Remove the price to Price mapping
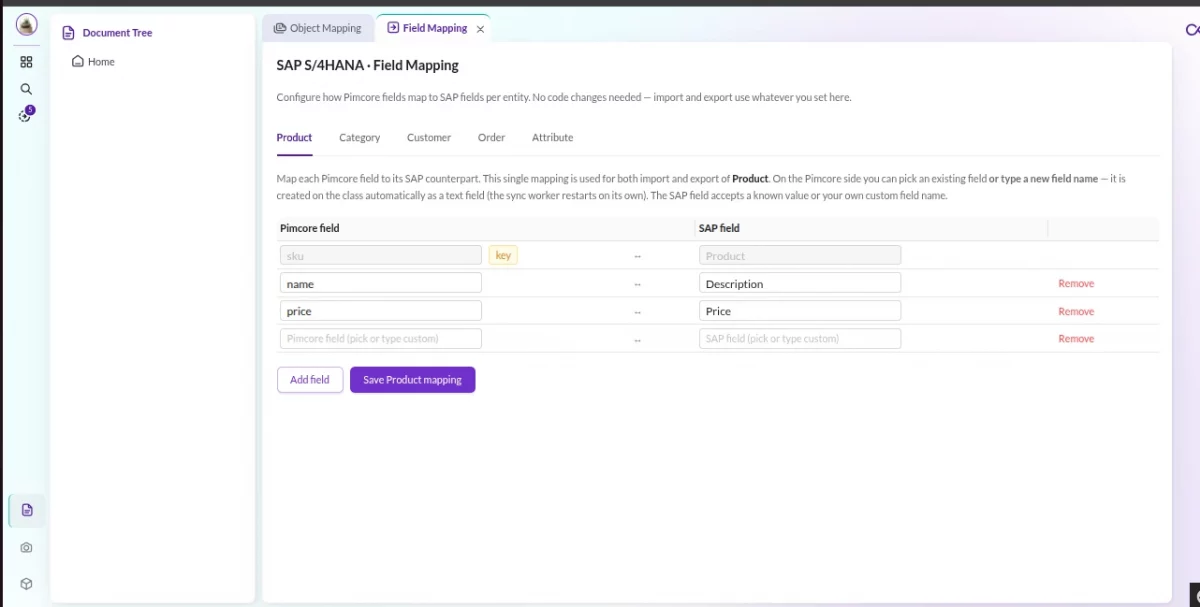Viewport: 1200px width, 607px height. 1076,312
